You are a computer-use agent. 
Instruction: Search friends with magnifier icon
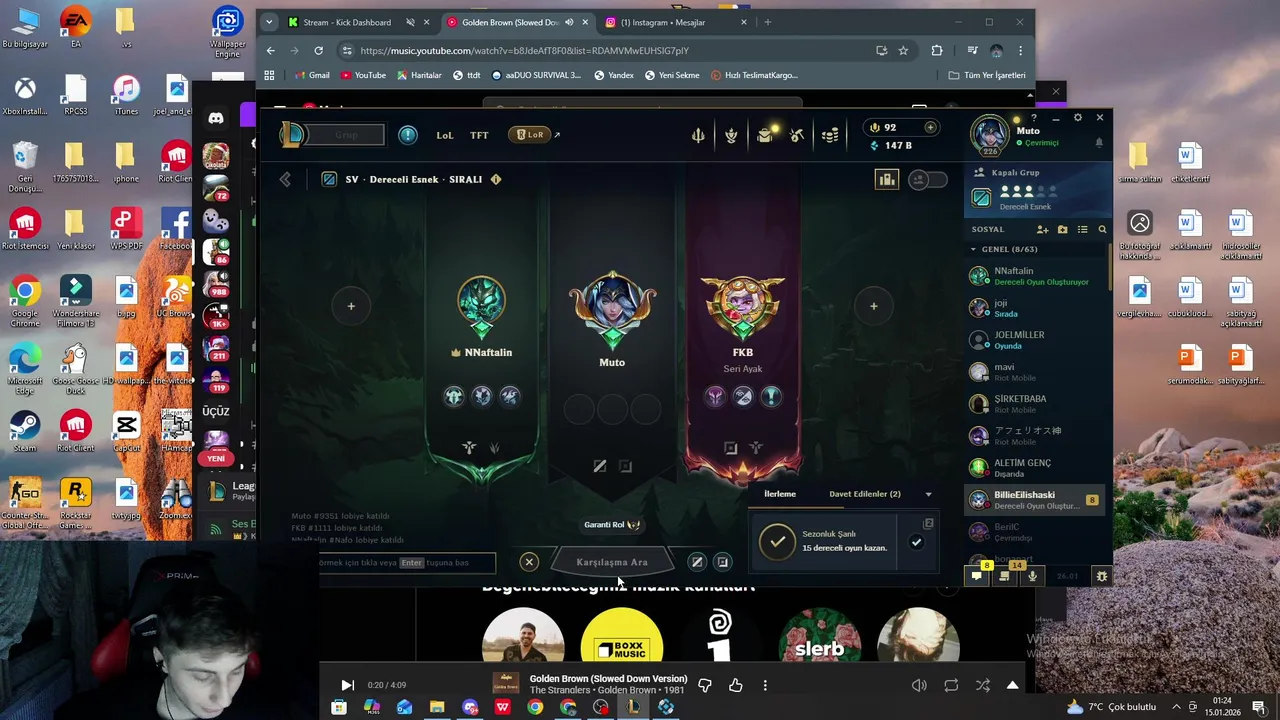coord(1102,230)
